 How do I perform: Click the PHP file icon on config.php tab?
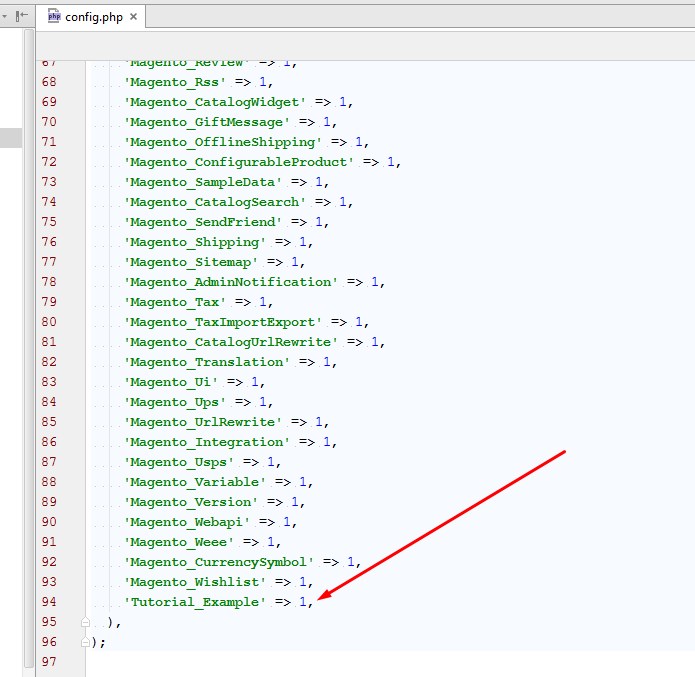[x=54, y=16]
